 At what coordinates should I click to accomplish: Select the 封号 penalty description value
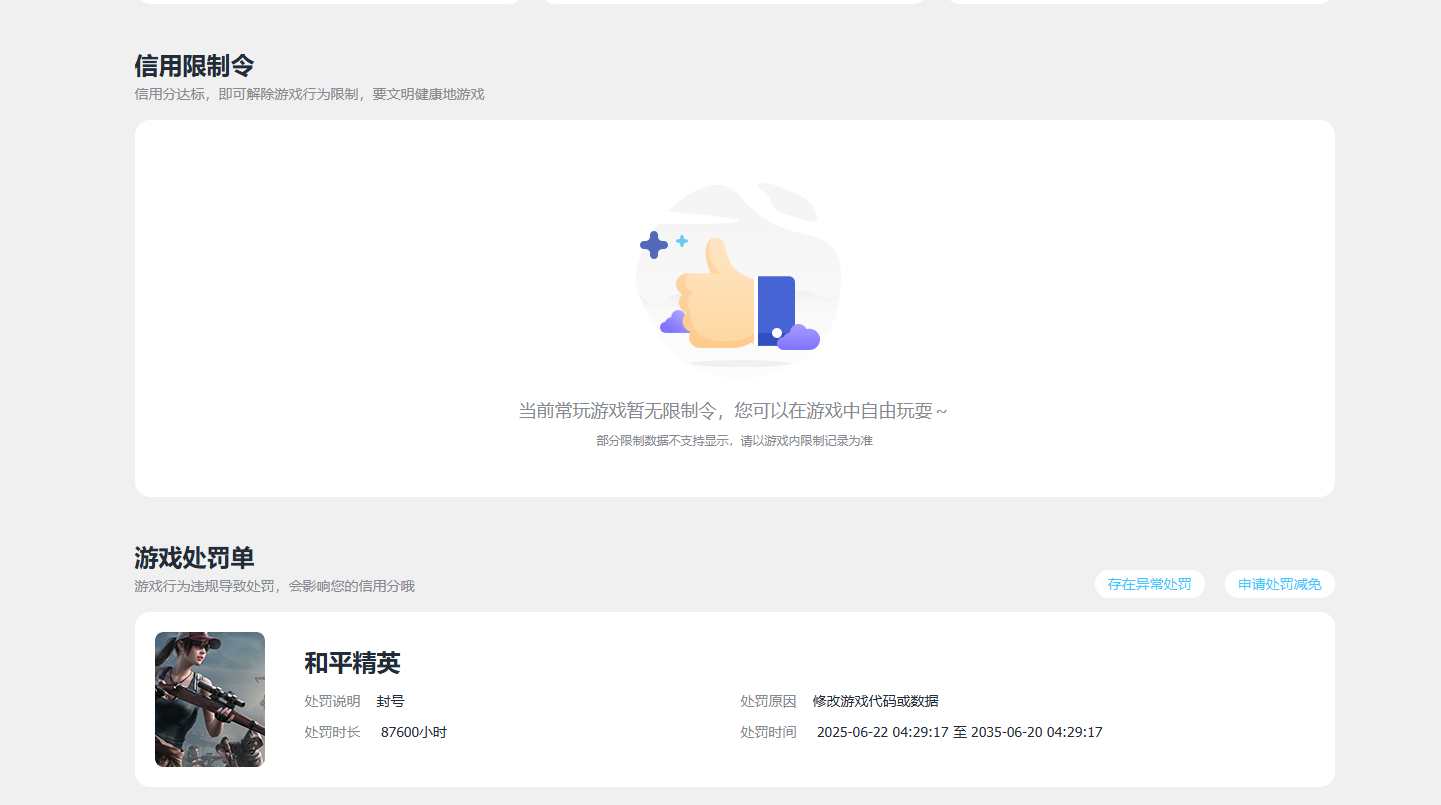tap(390, 702)
